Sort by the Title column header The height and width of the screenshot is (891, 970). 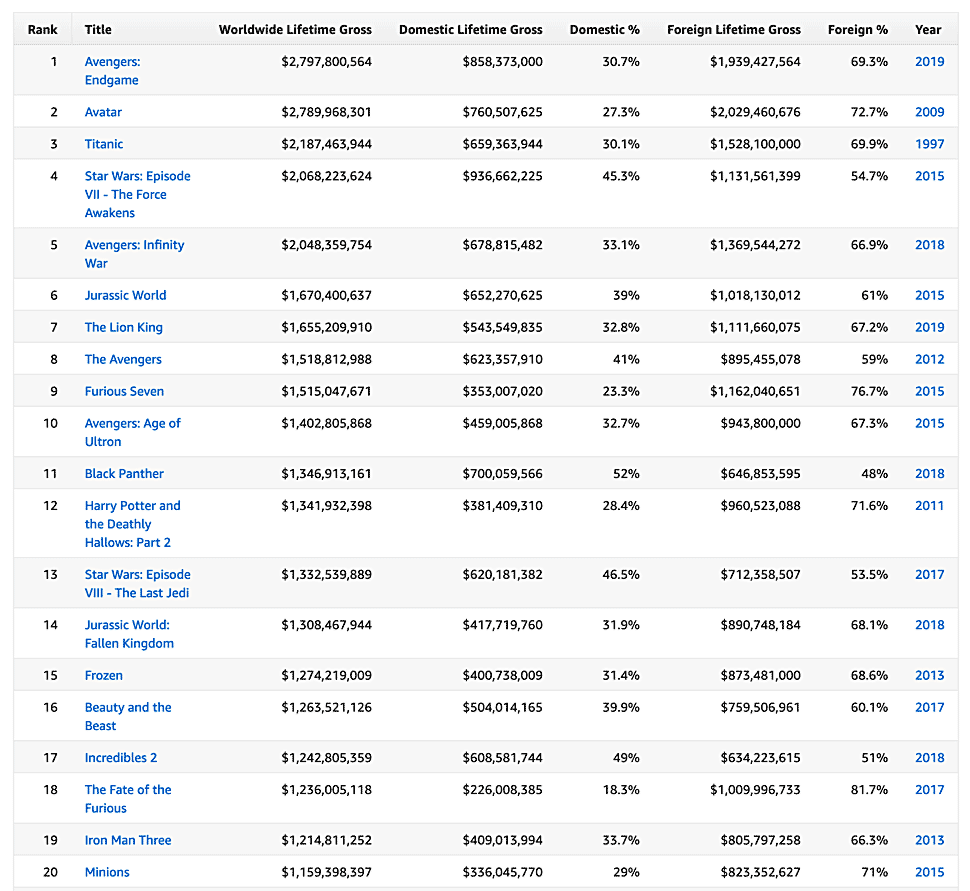click(x=98, y=30)
